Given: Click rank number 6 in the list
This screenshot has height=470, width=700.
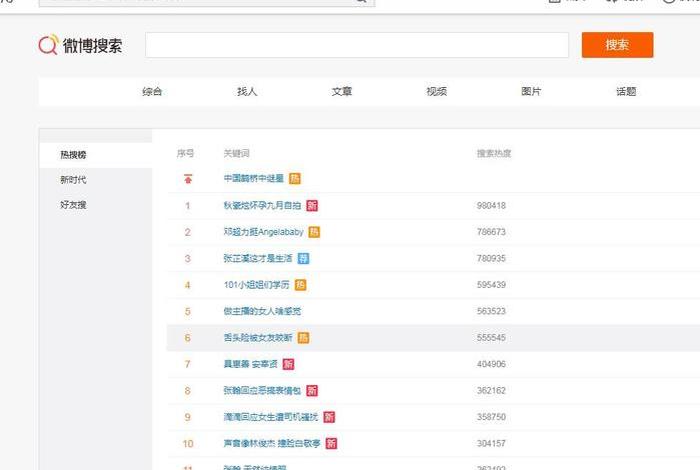Looking at the screenshot, I should (x=188, y=338).
